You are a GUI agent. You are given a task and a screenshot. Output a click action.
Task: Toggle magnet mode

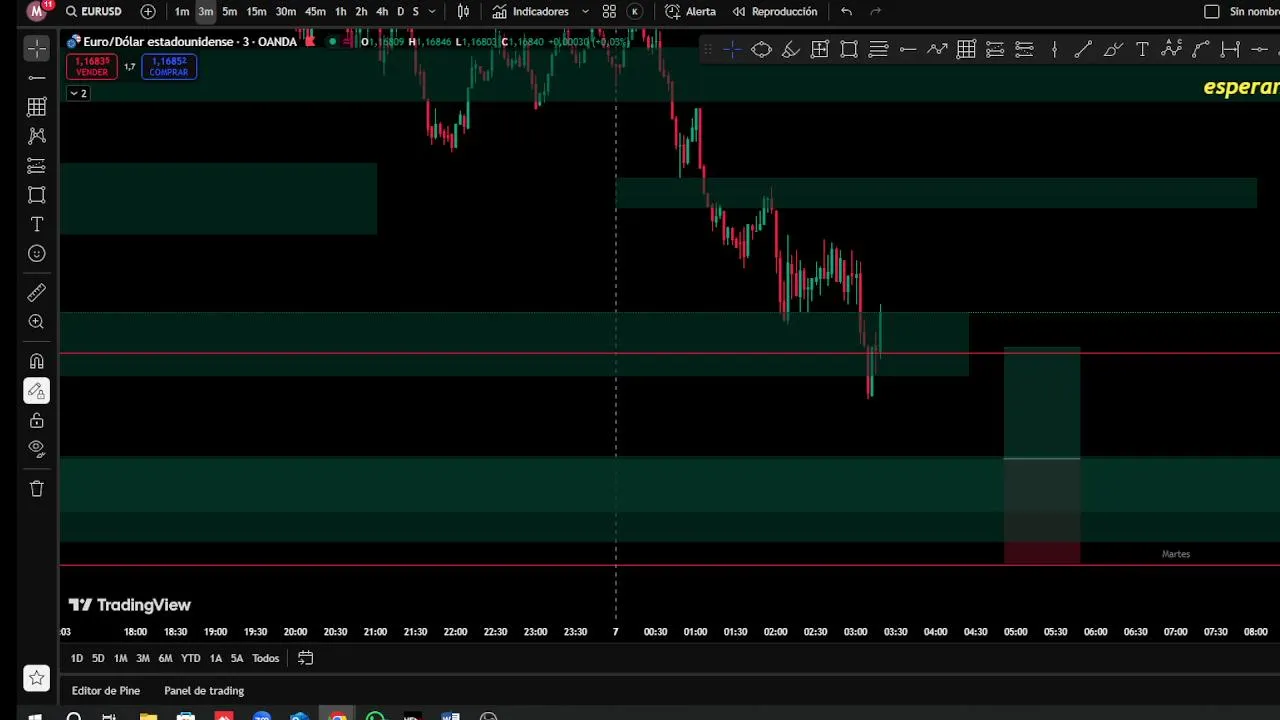pyautogui.click(x=37, y=361)
